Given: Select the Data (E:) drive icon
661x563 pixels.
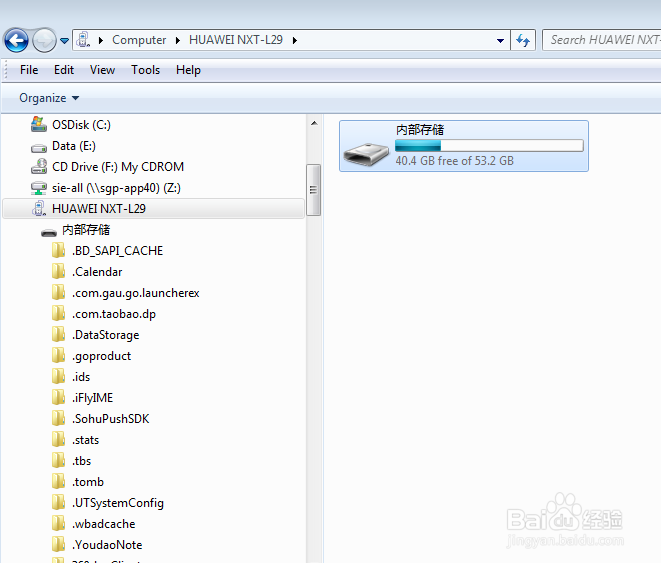Looking at the screenshot, I should tap(39, 147).
